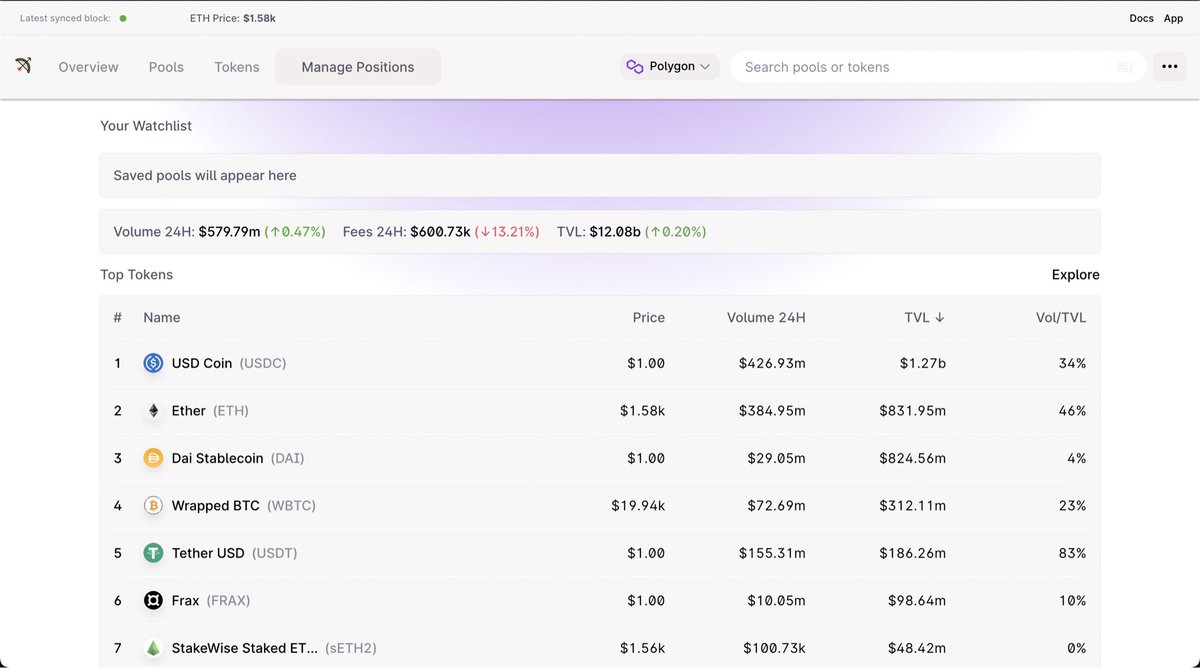Screen dimensions: 1200x668
Task: Click the Frax token icon
Action: 153,601
